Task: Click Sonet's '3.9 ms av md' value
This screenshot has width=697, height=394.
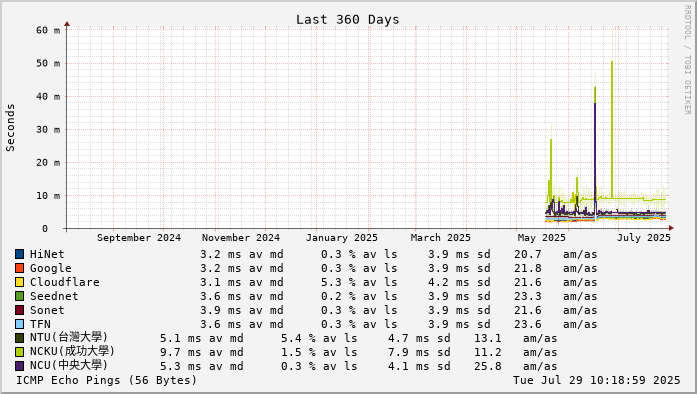Action: click(242, 310)
